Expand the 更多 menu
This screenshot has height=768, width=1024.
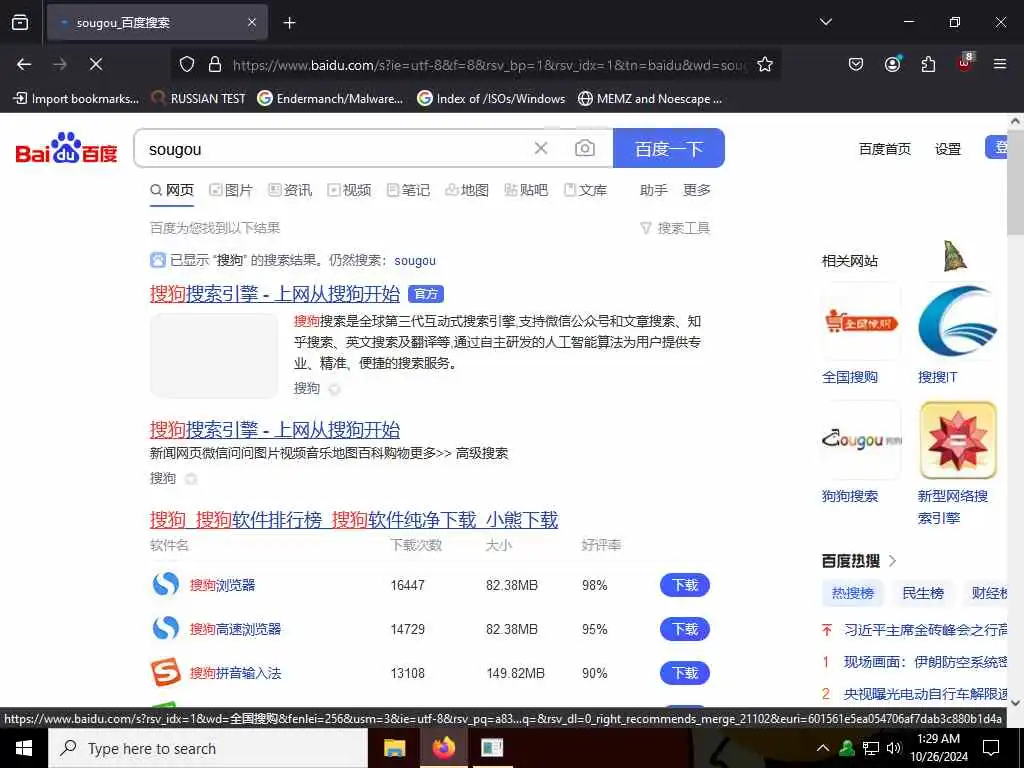click(696, 190)
